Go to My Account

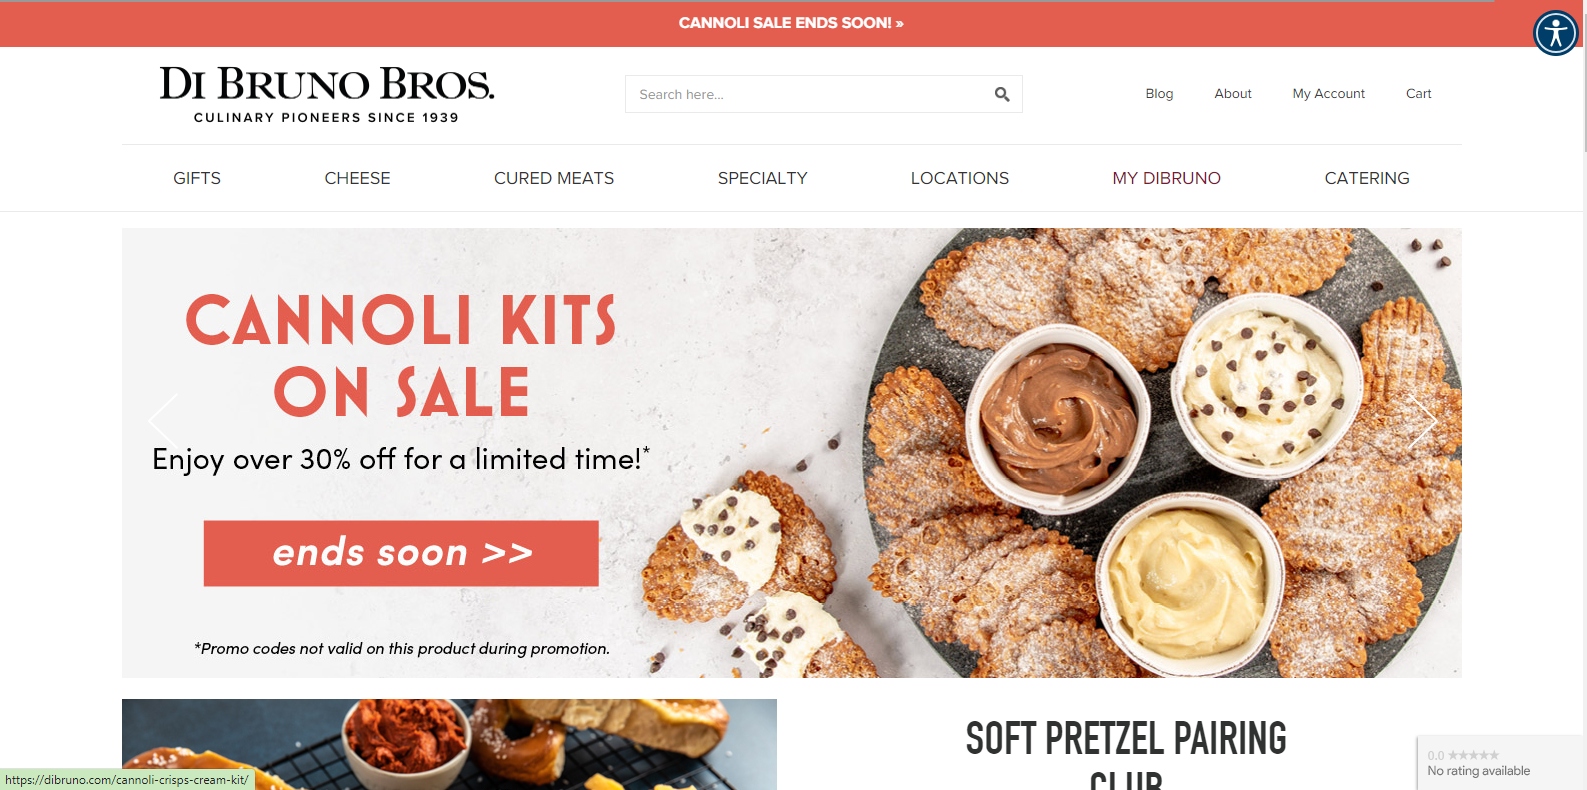[1328, 94]
